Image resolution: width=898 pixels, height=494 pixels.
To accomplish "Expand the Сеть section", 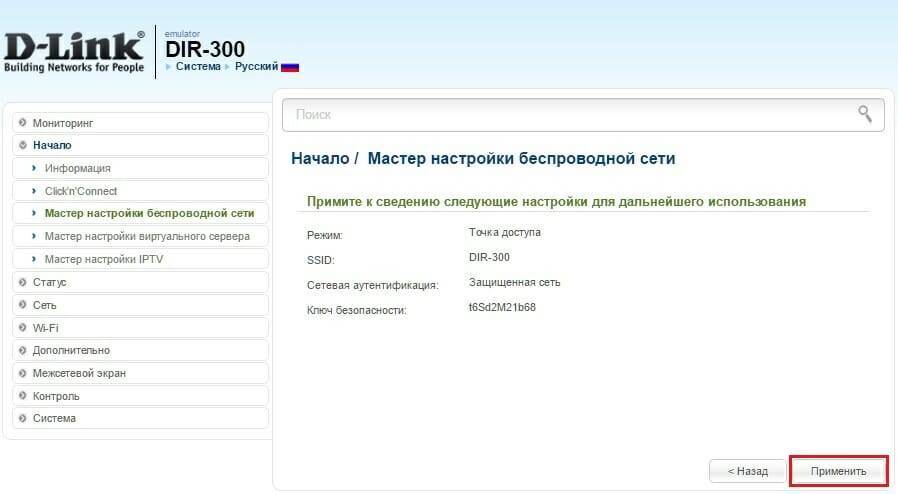I will click(x=140, y=305).
